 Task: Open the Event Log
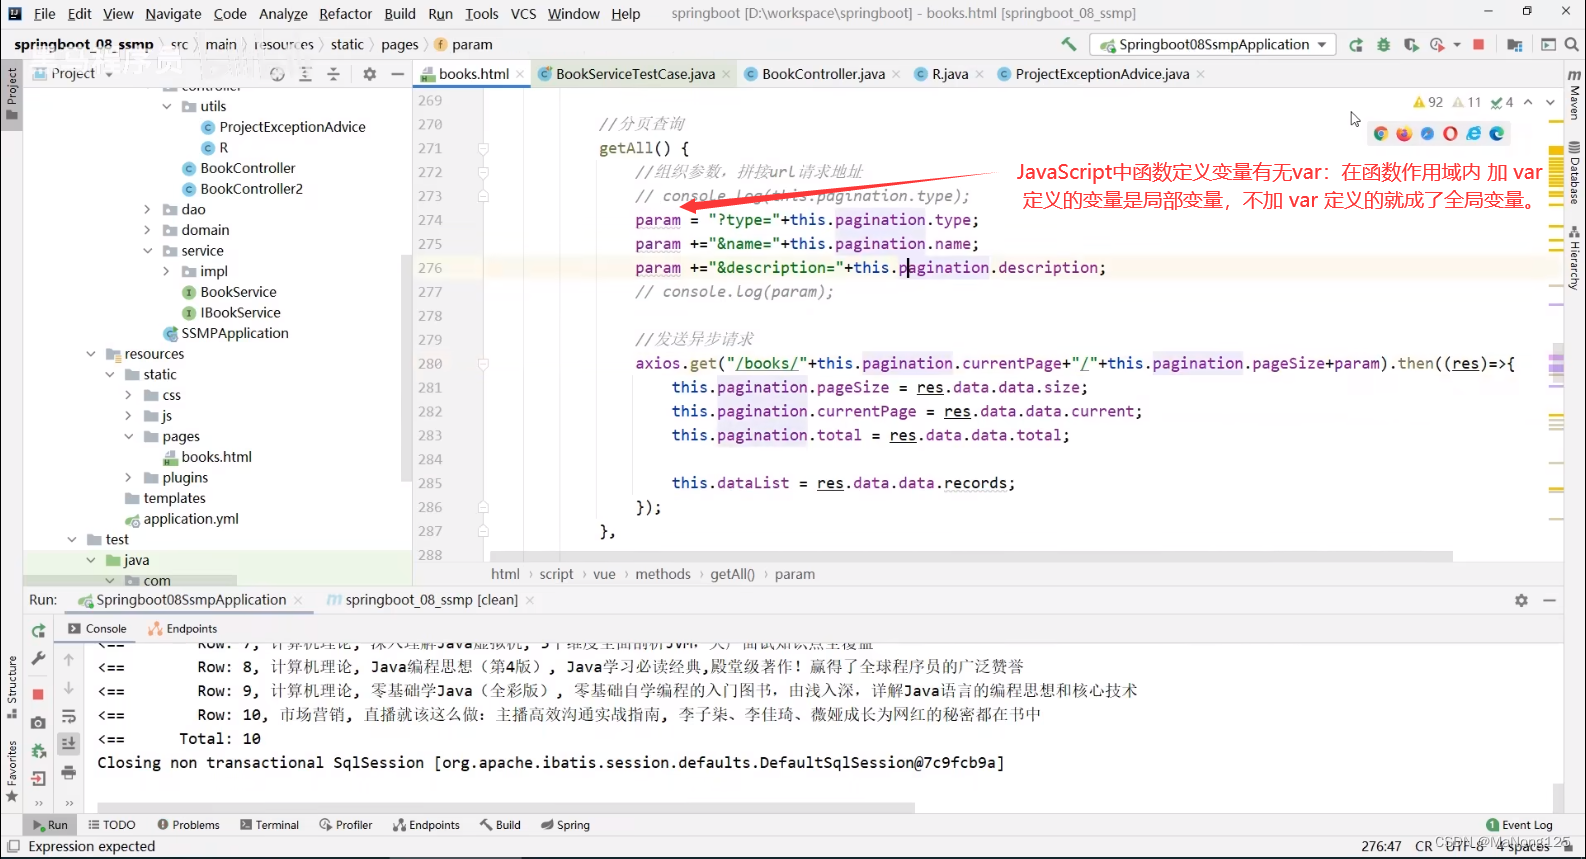(1519, 825)
